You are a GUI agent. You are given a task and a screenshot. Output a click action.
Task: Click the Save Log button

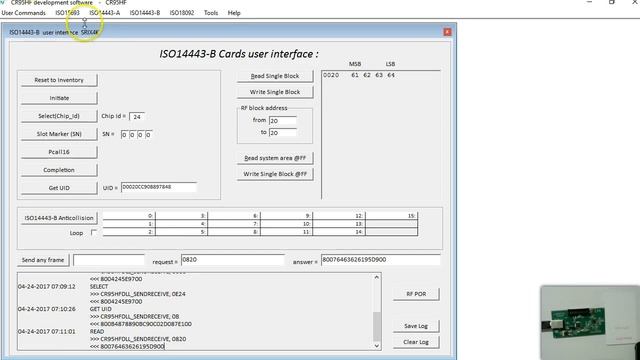click(416, 326)
